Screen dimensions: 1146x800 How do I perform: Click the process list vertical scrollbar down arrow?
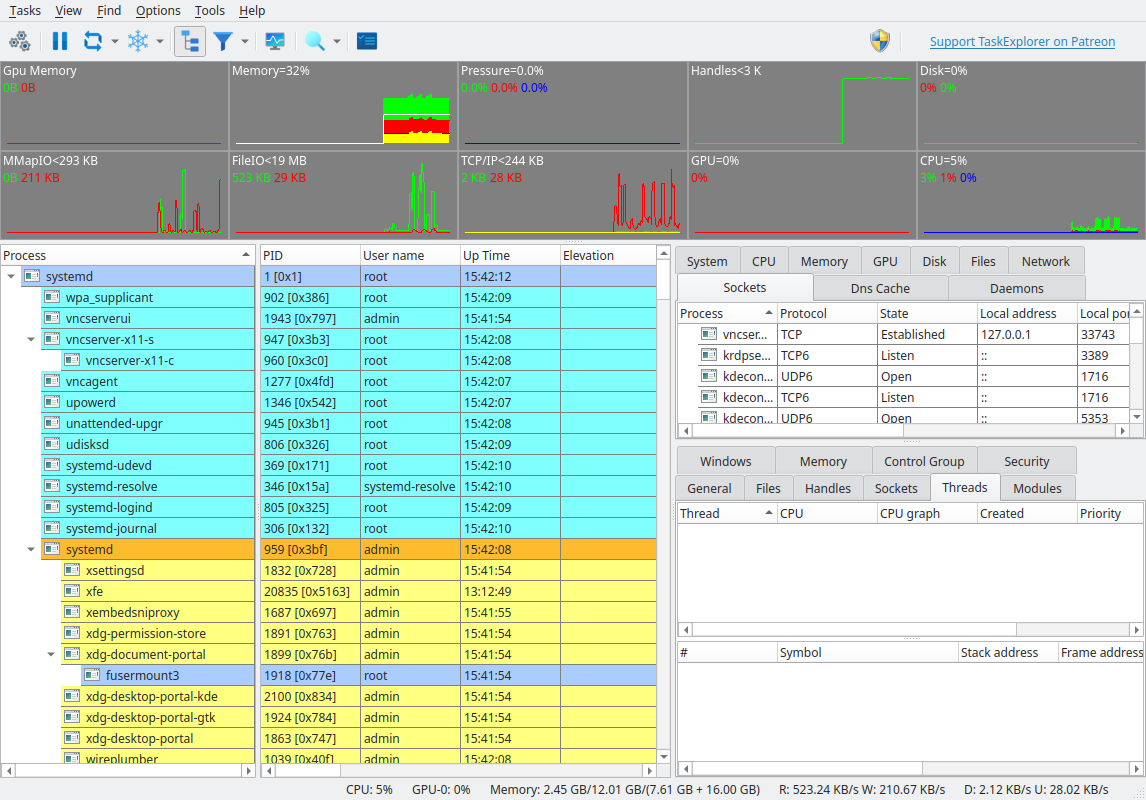(664, 756)
